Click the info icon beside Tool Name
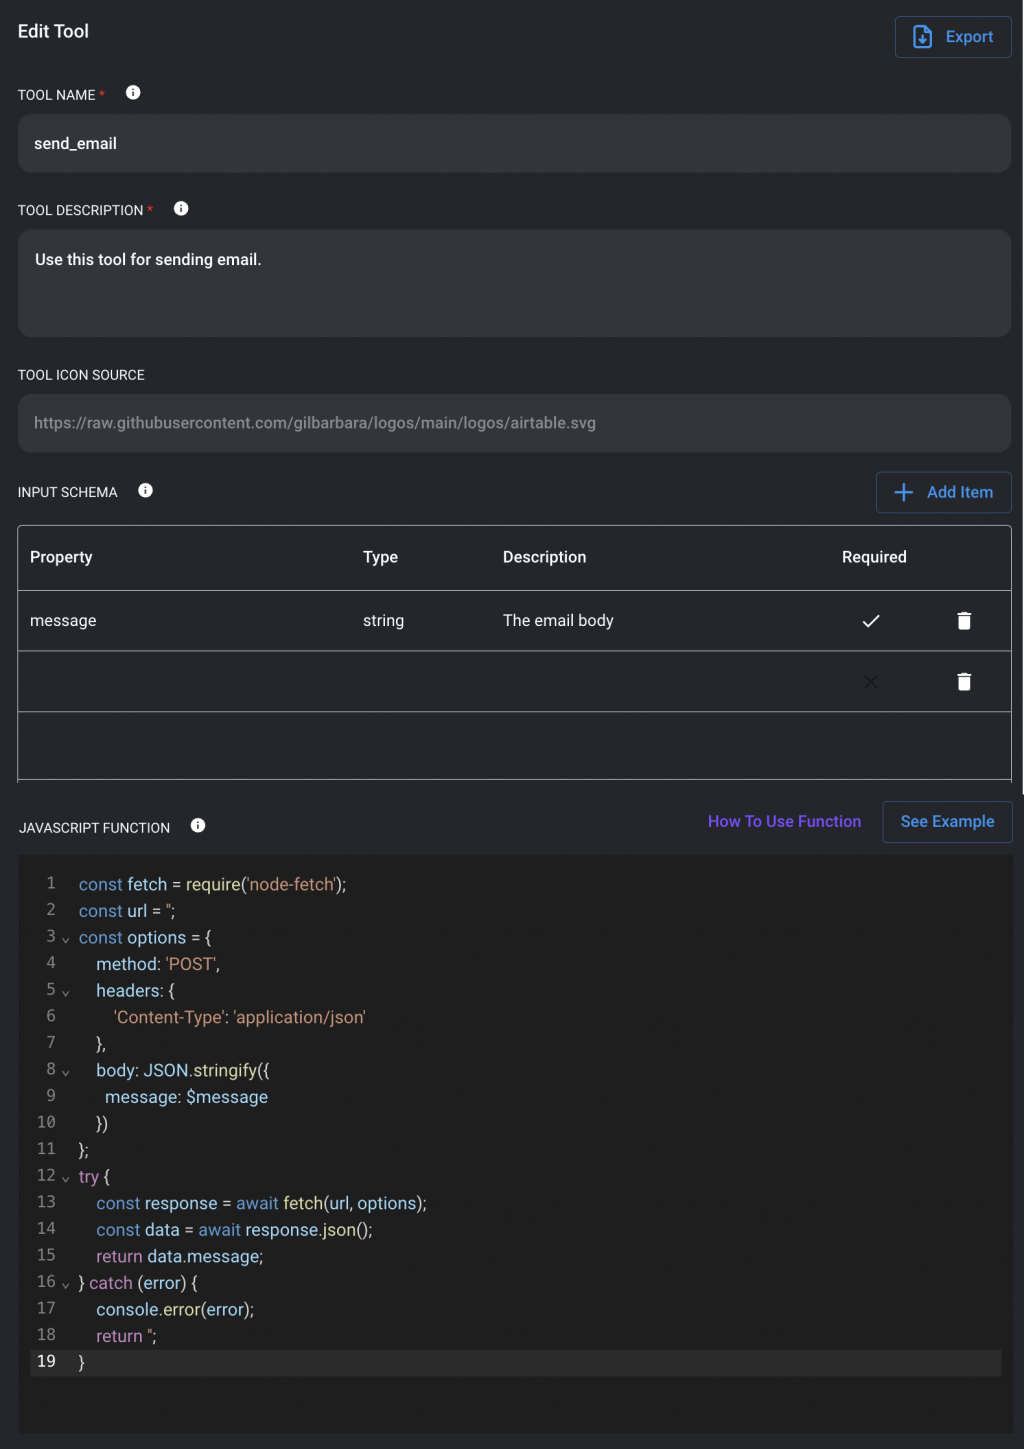Image resolution: width=1024 pixels, height=1449 pixels. click(133, 93)
